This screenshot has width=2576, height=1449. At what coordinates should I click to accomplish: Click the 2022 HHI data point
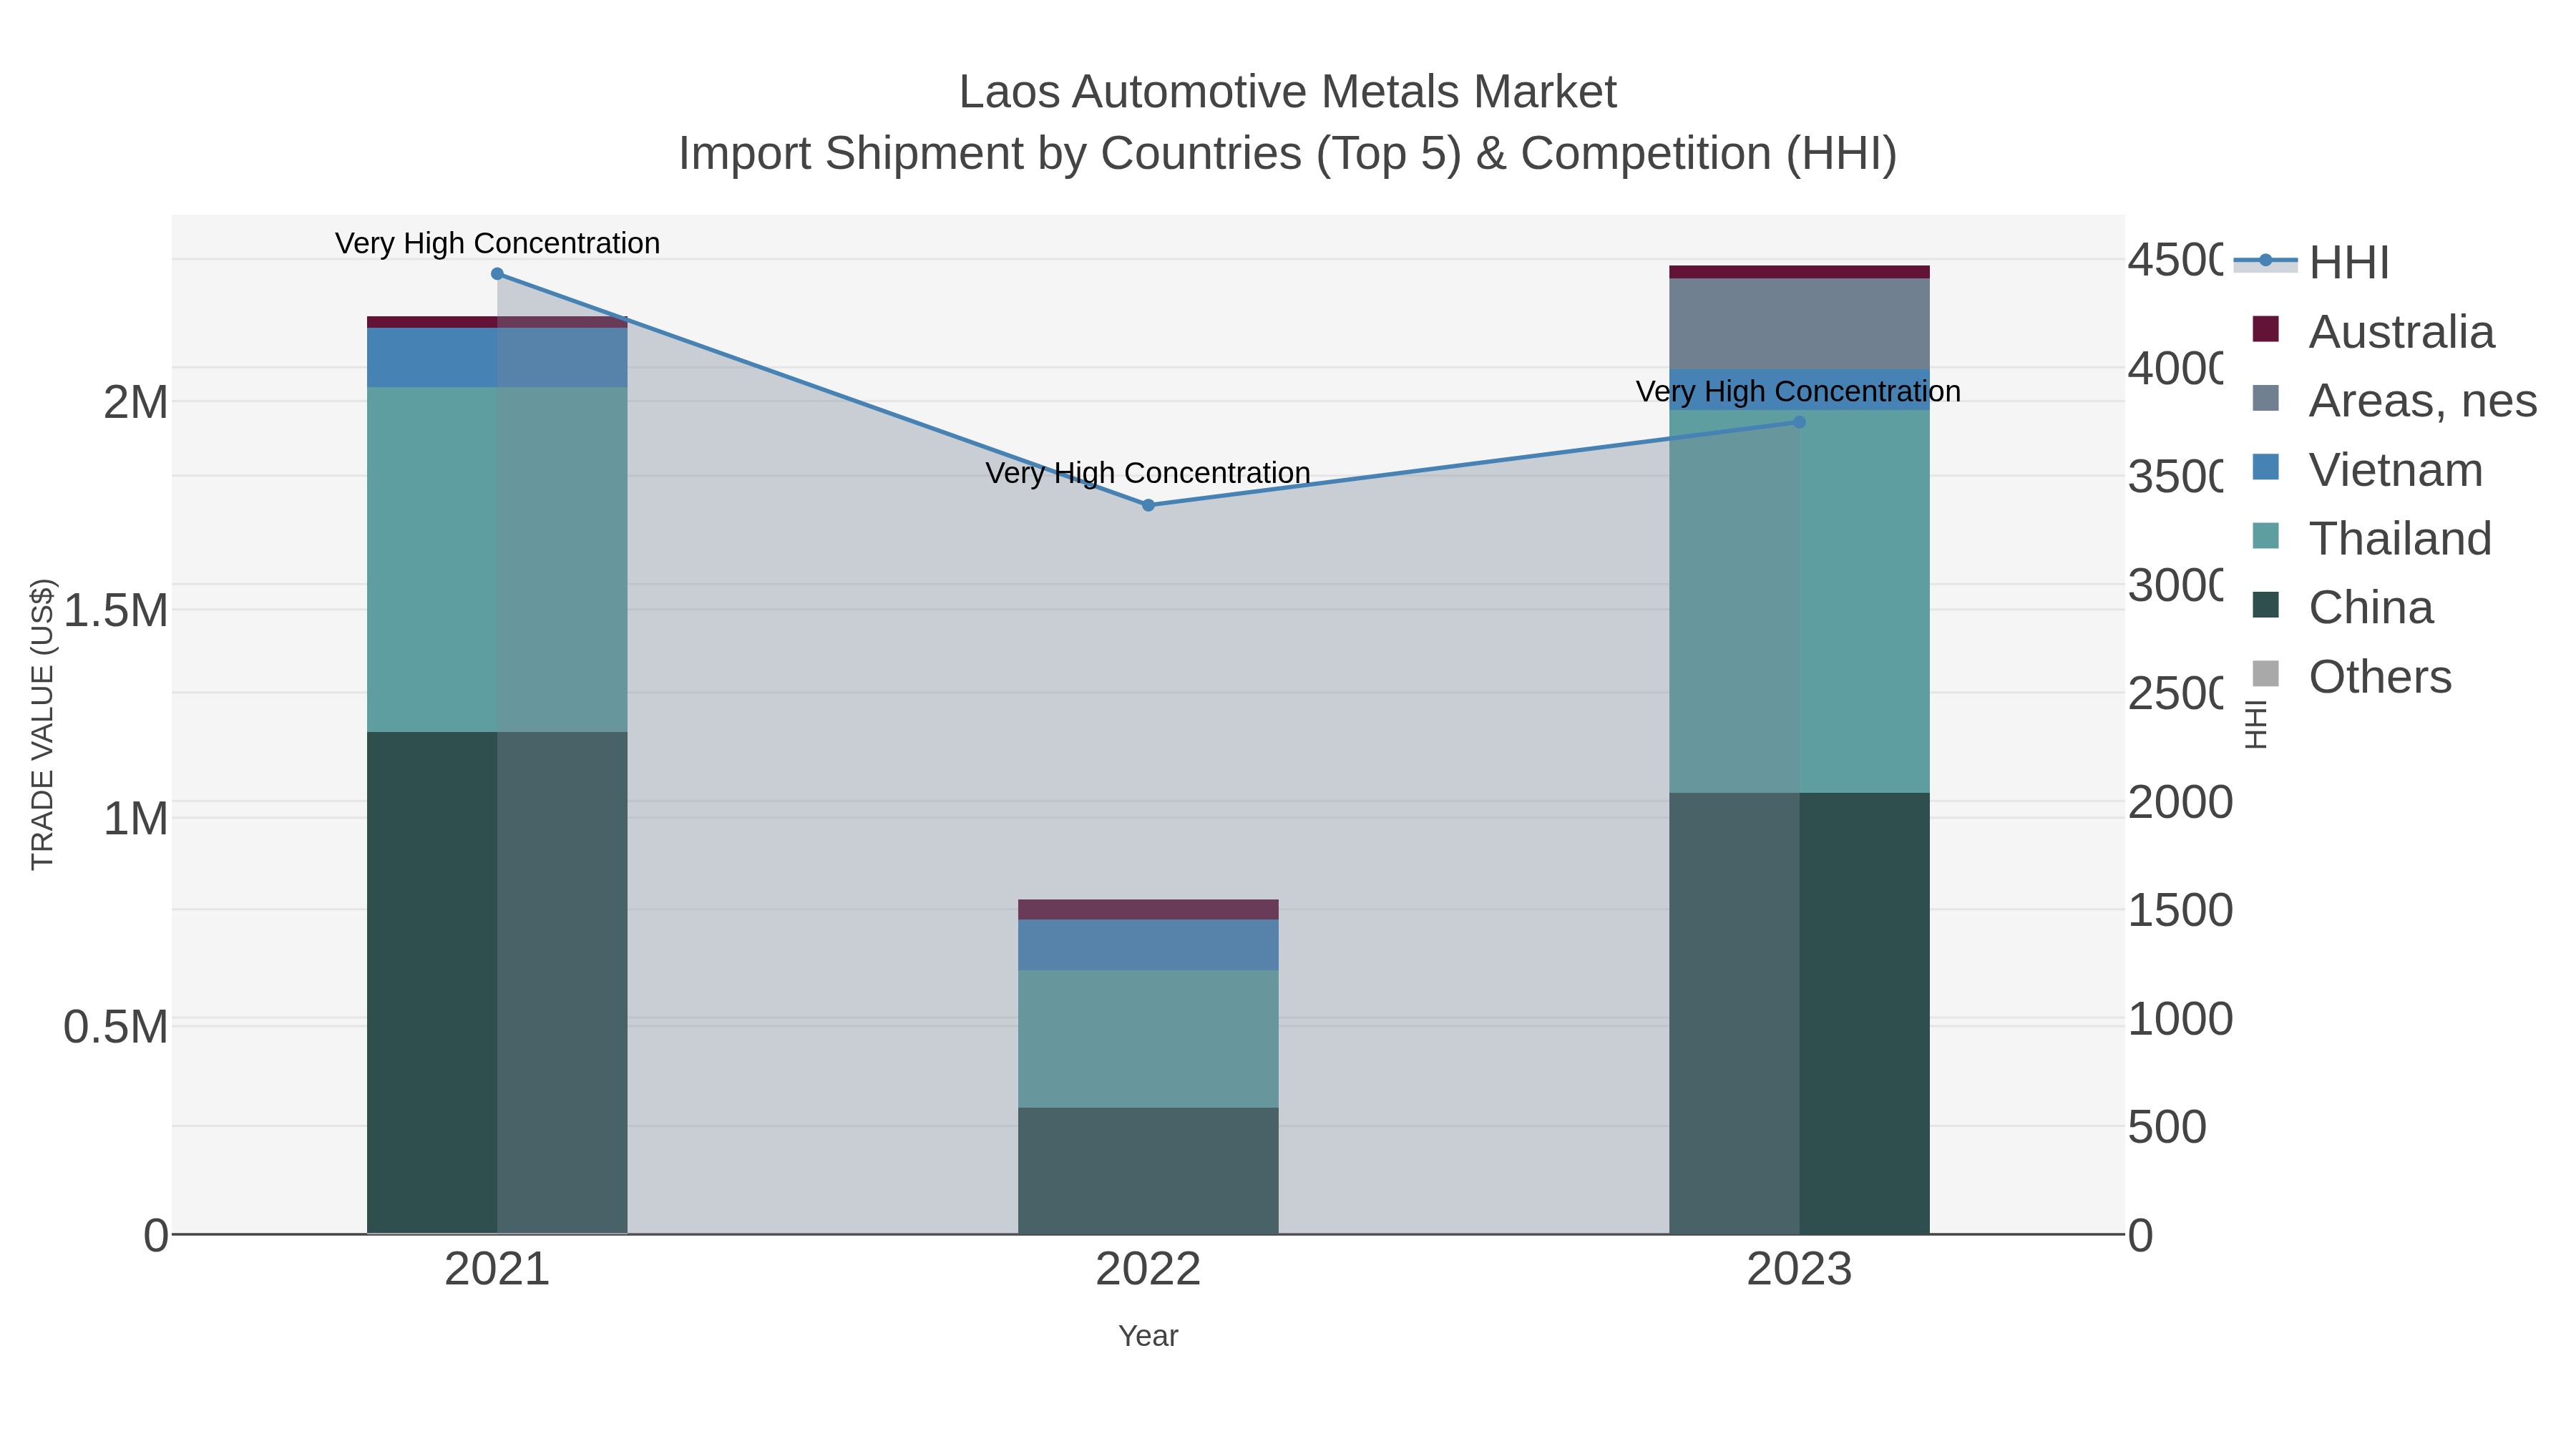click(1148, 505)
